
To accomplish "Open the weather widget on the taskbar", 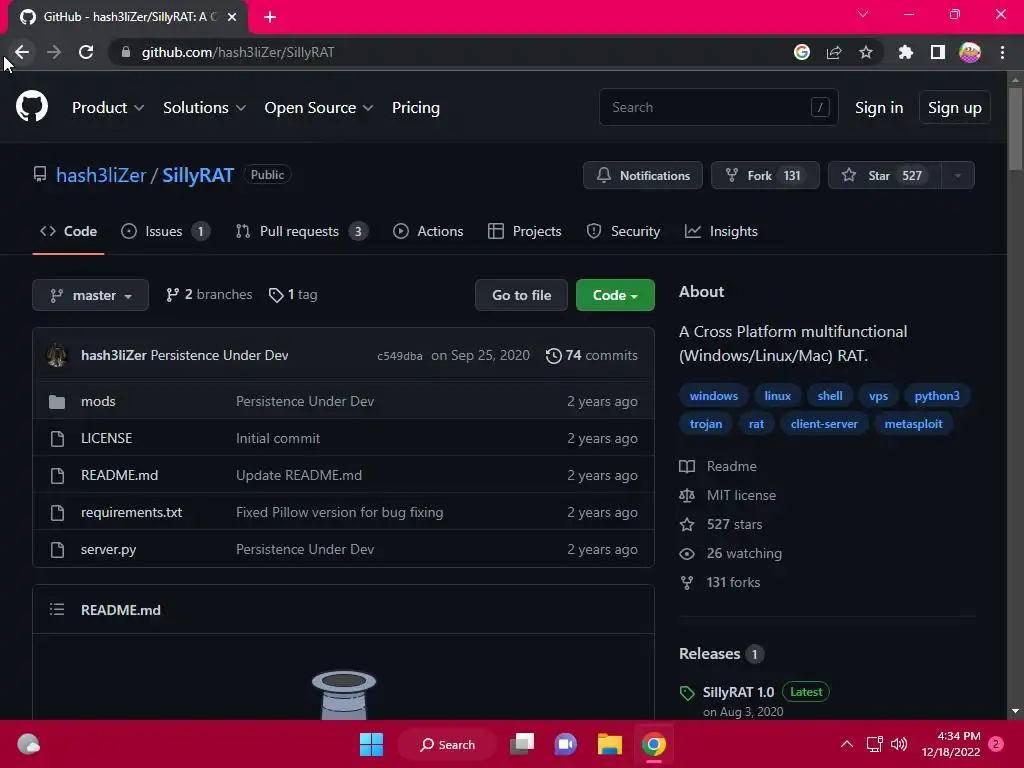I will click(x=28, y=744).
